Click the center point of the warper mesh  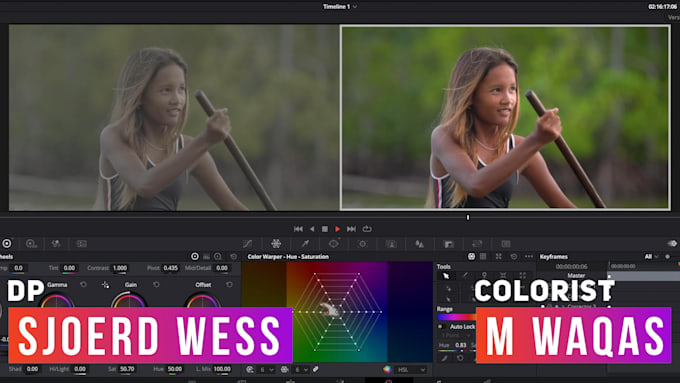(x=337, y=311)
